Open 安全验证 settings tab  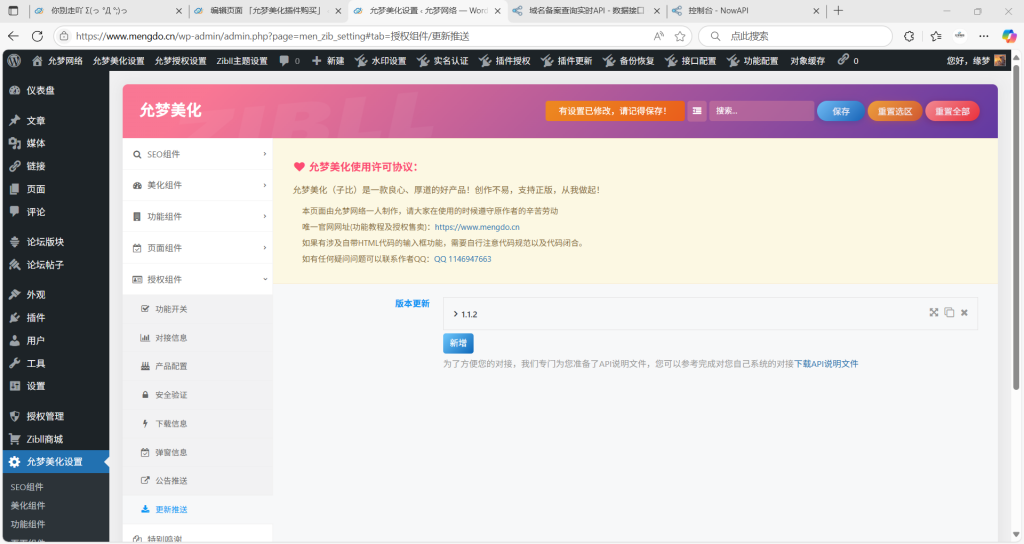click(197, 395)
